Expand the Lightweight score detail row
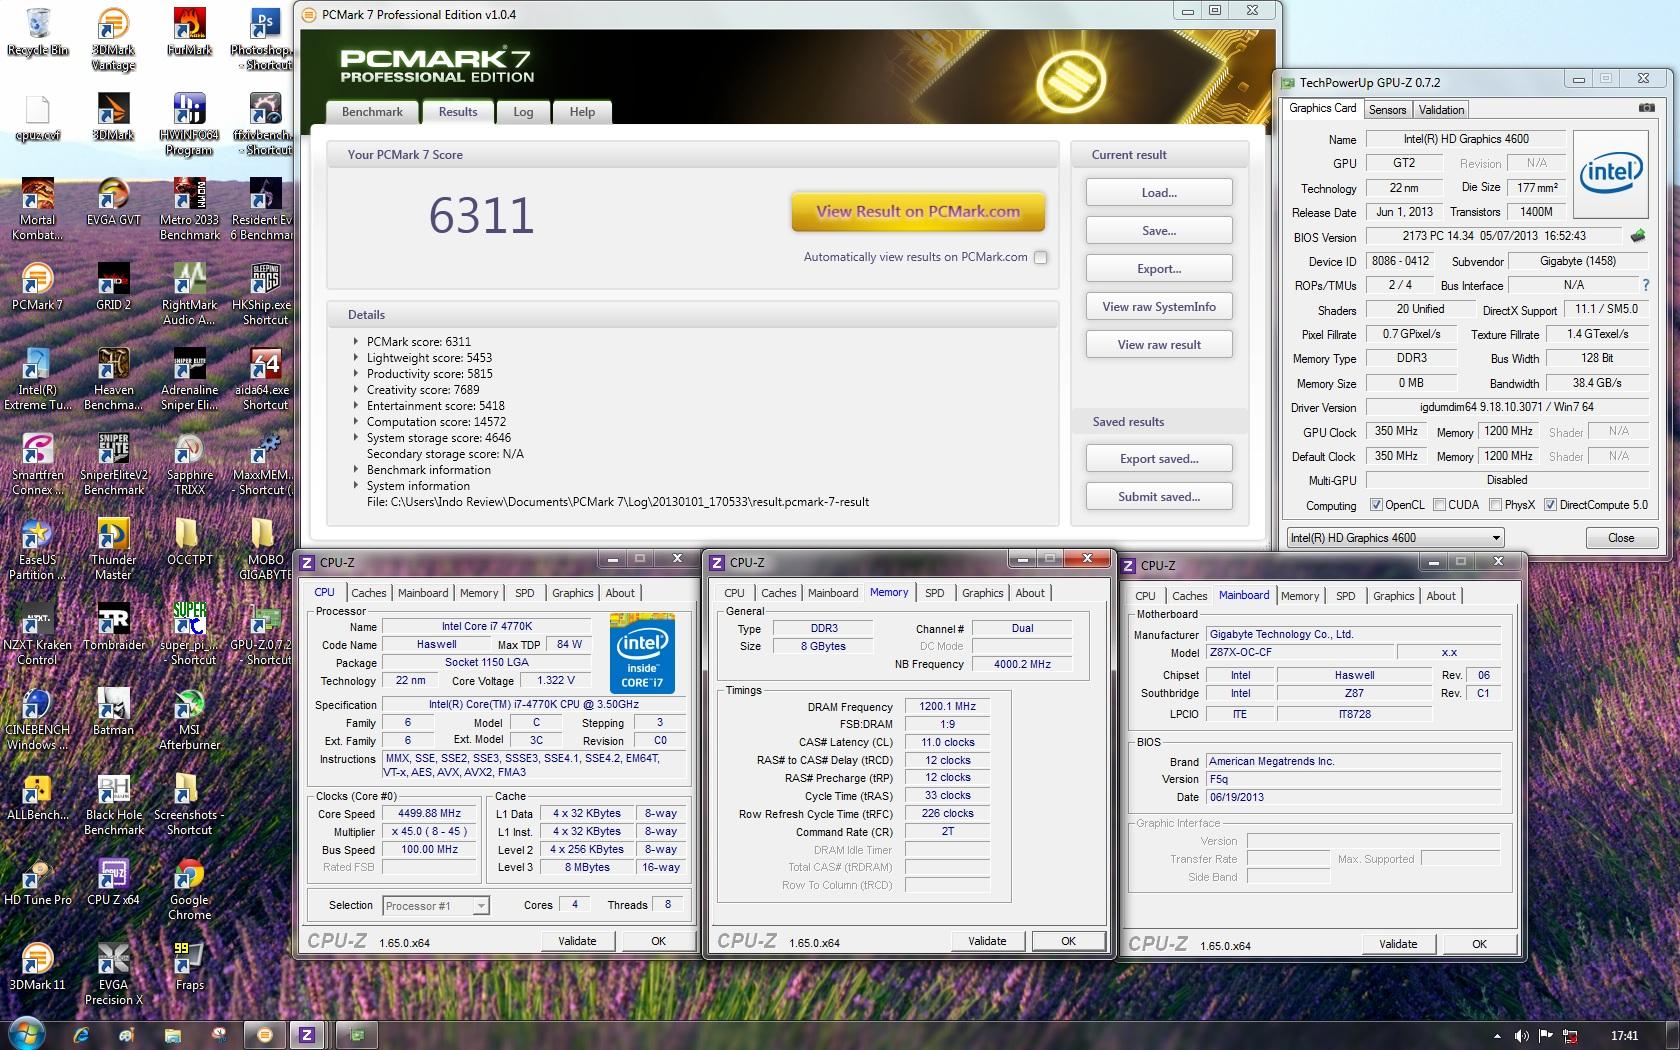Screen dimensions: 1680x1050 pos(355,358)
